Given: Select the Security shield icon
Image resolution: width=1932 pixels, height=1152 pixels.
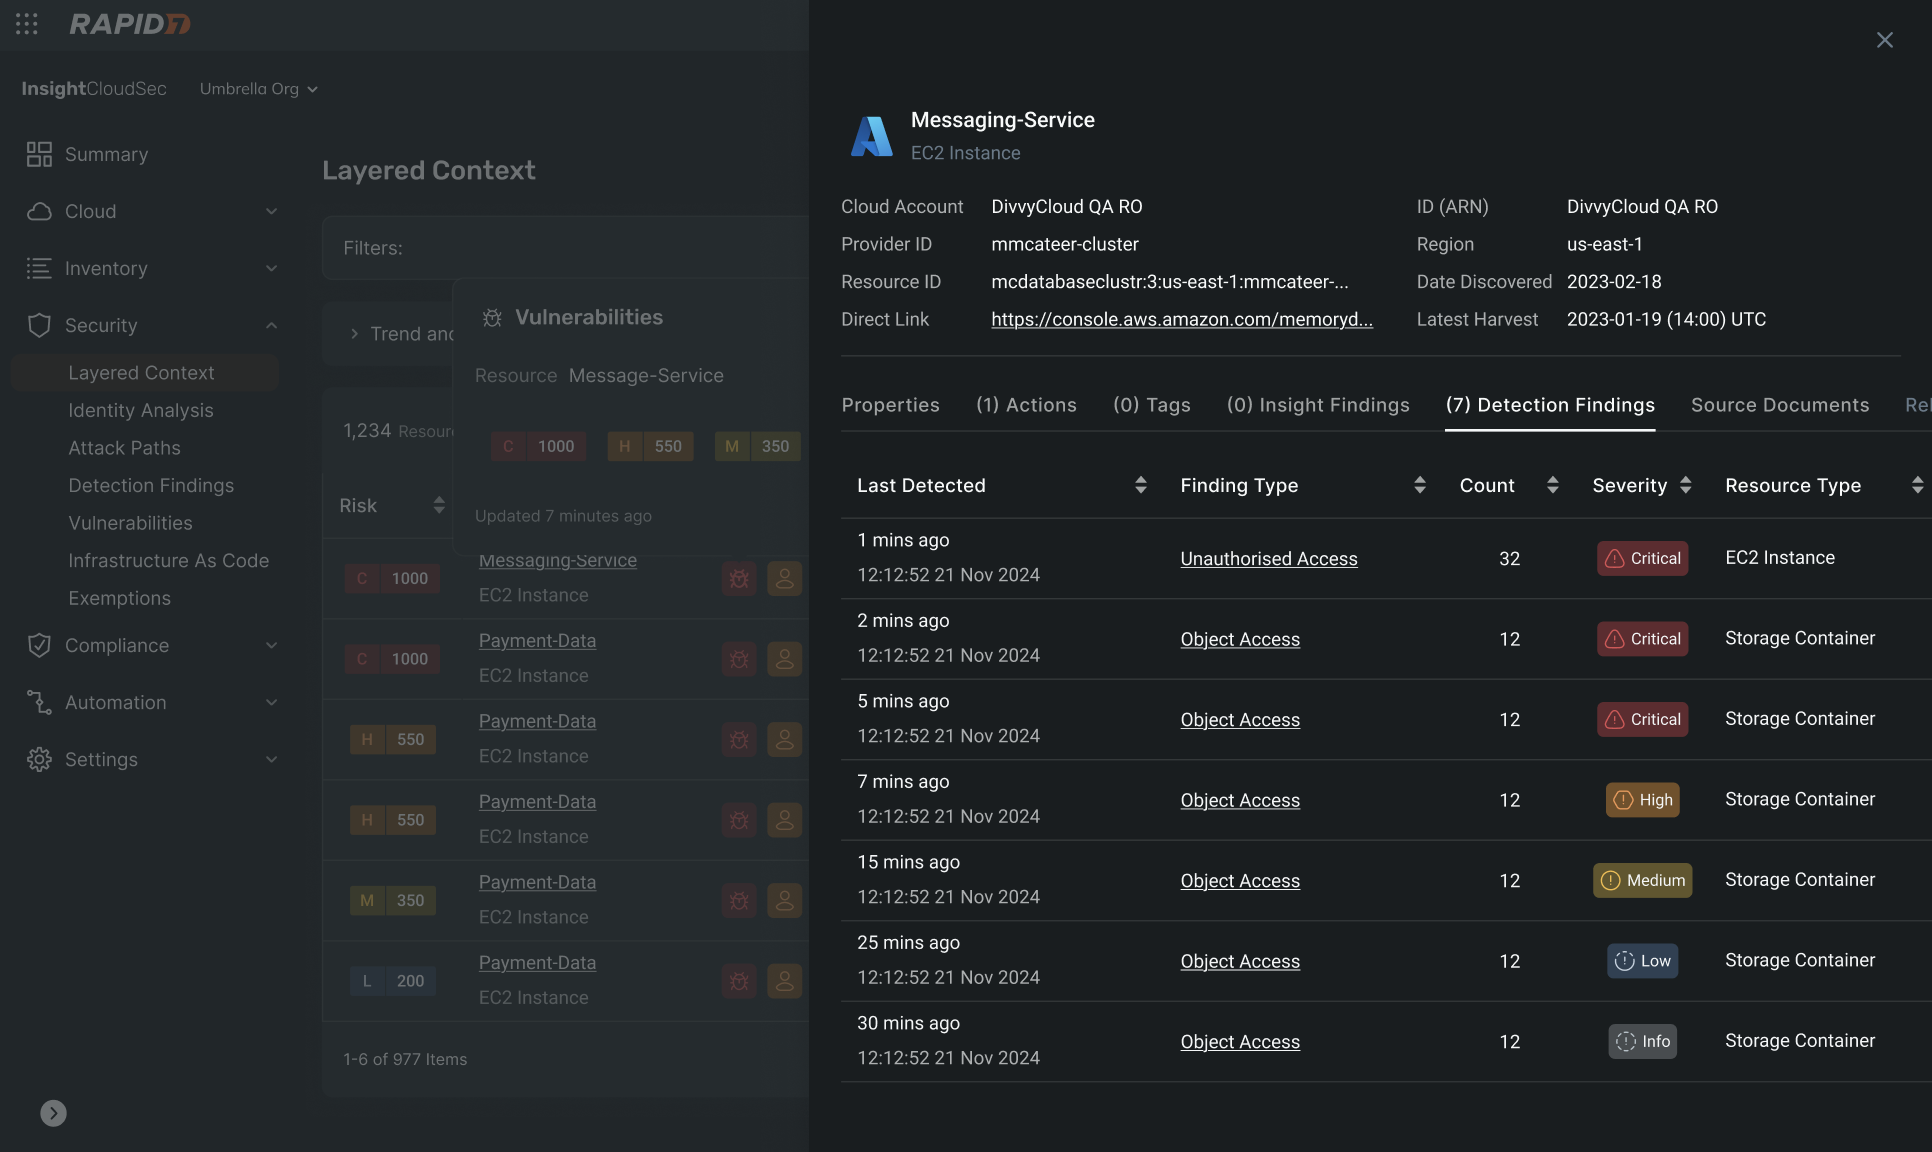Looking at the screenshot, I should click(x=39, y=325).
